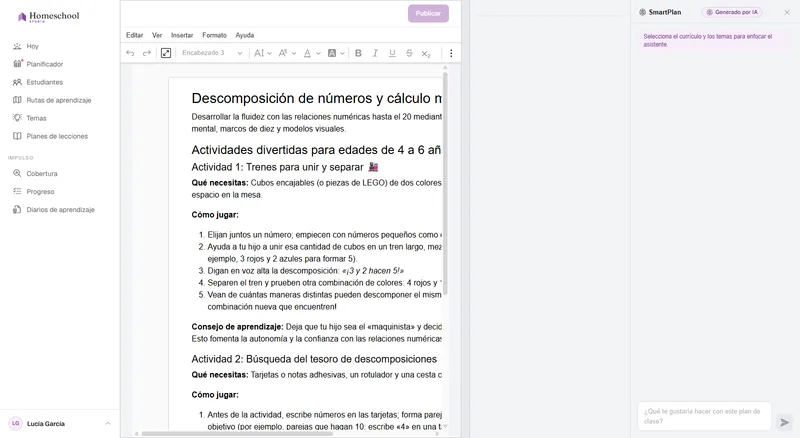The image size is (800, 438).
Task: Click the Homeschool Studio logo
Action: 49,16
